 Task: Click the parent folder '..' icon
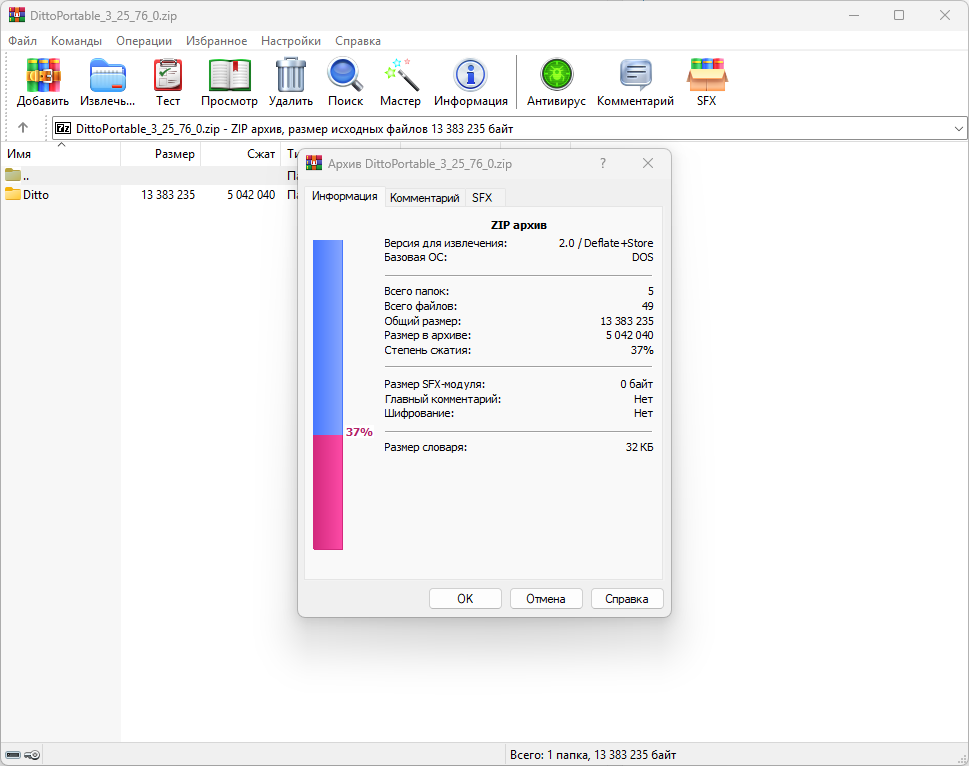click(x=13, y=175)
